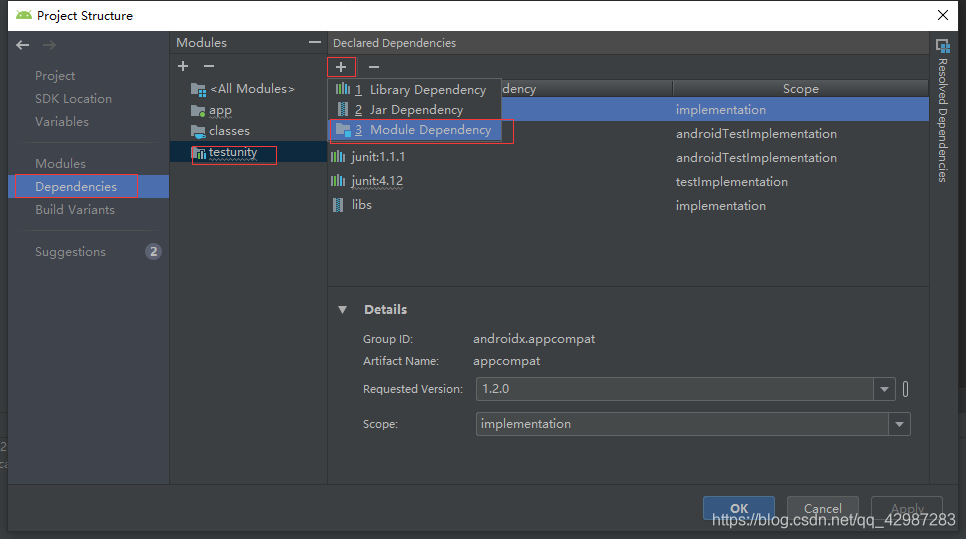Click the Scope field showing implementation
Image resolution: width=966 pixels, height=539 pixels.
pos(682,424)
